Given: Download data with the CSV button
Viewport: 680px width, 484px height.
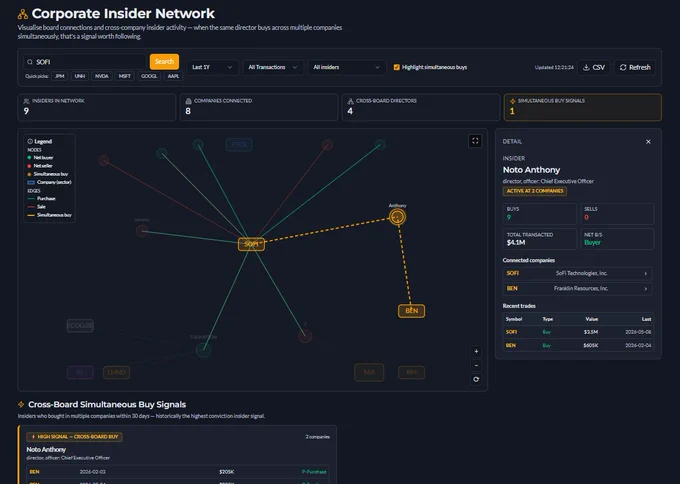Looking at the screenshot, I should (593, 67).
